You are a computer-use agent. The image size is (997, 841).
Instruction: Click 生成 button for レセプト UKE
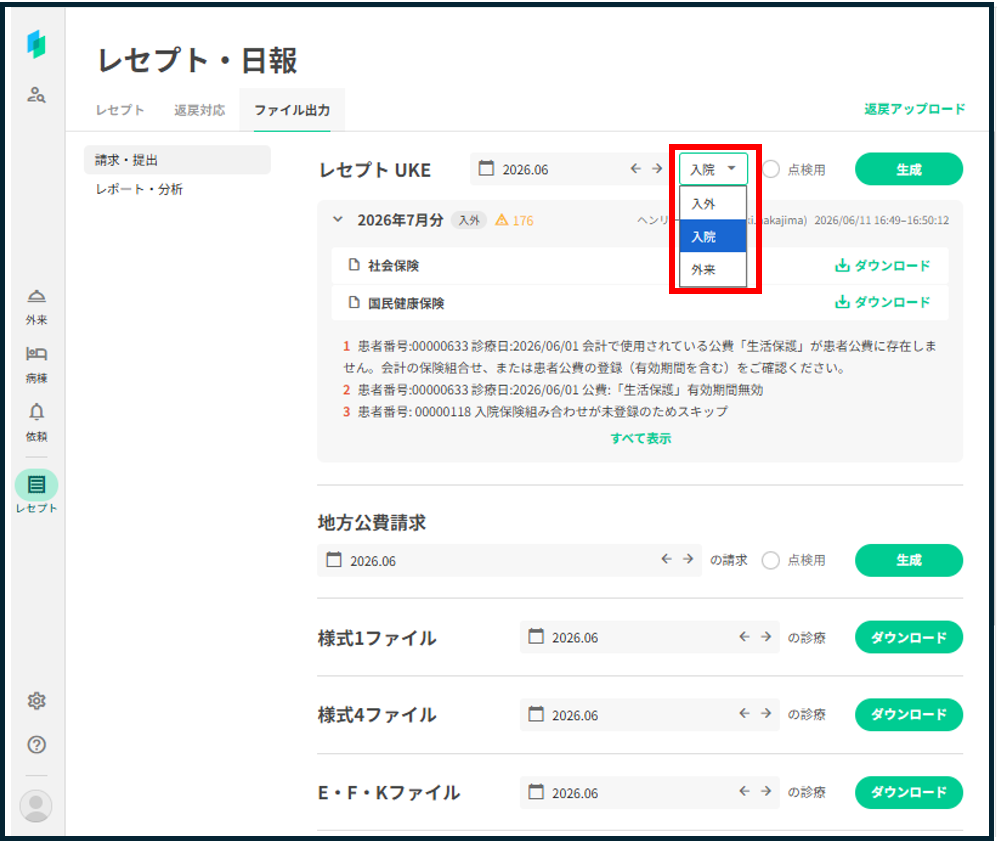(x=909, y=169)
